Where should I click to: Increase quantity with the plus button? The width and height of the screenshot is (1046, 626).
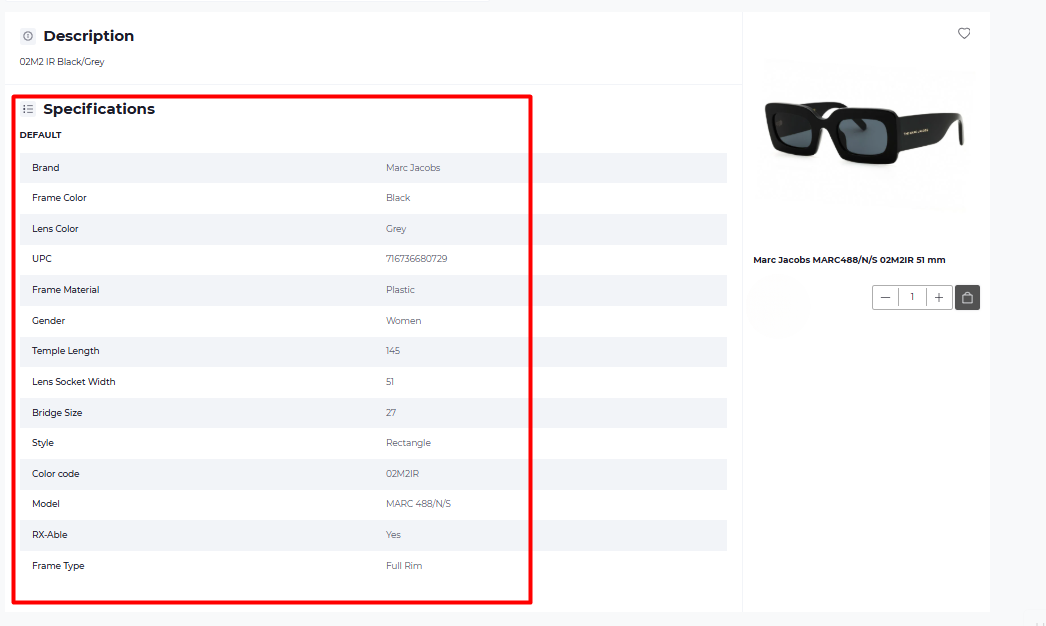point(939,298)
